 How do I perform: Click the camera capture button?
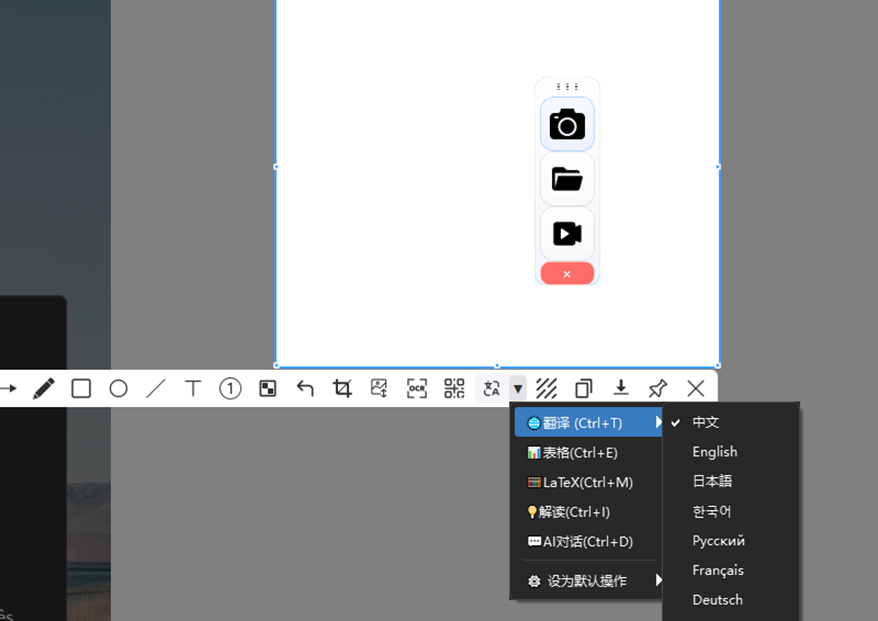click(567, 124)
